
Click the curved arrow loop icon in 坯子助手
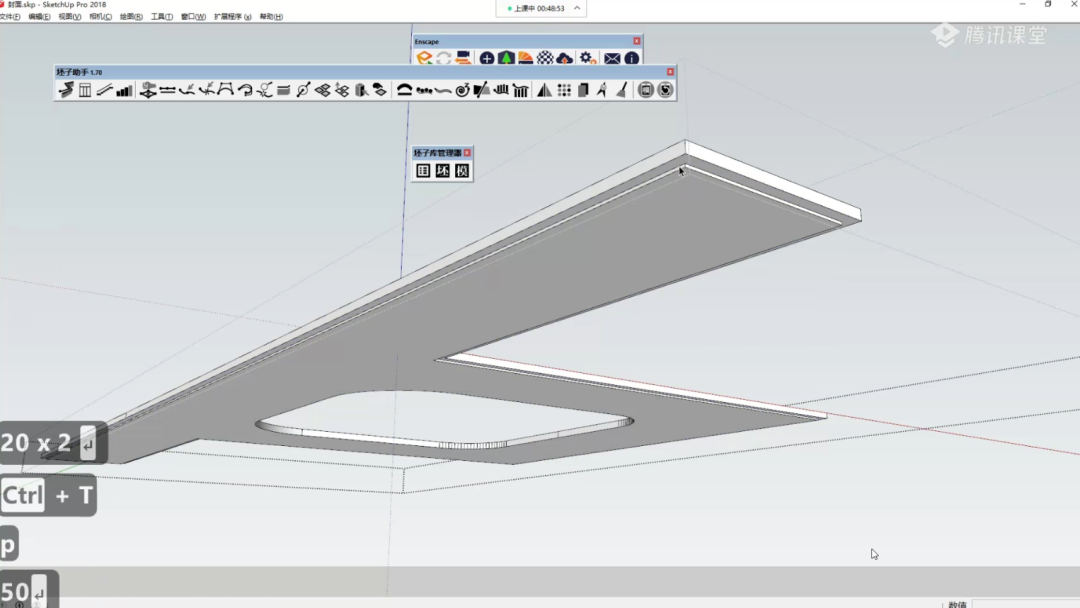coord(245,90)
